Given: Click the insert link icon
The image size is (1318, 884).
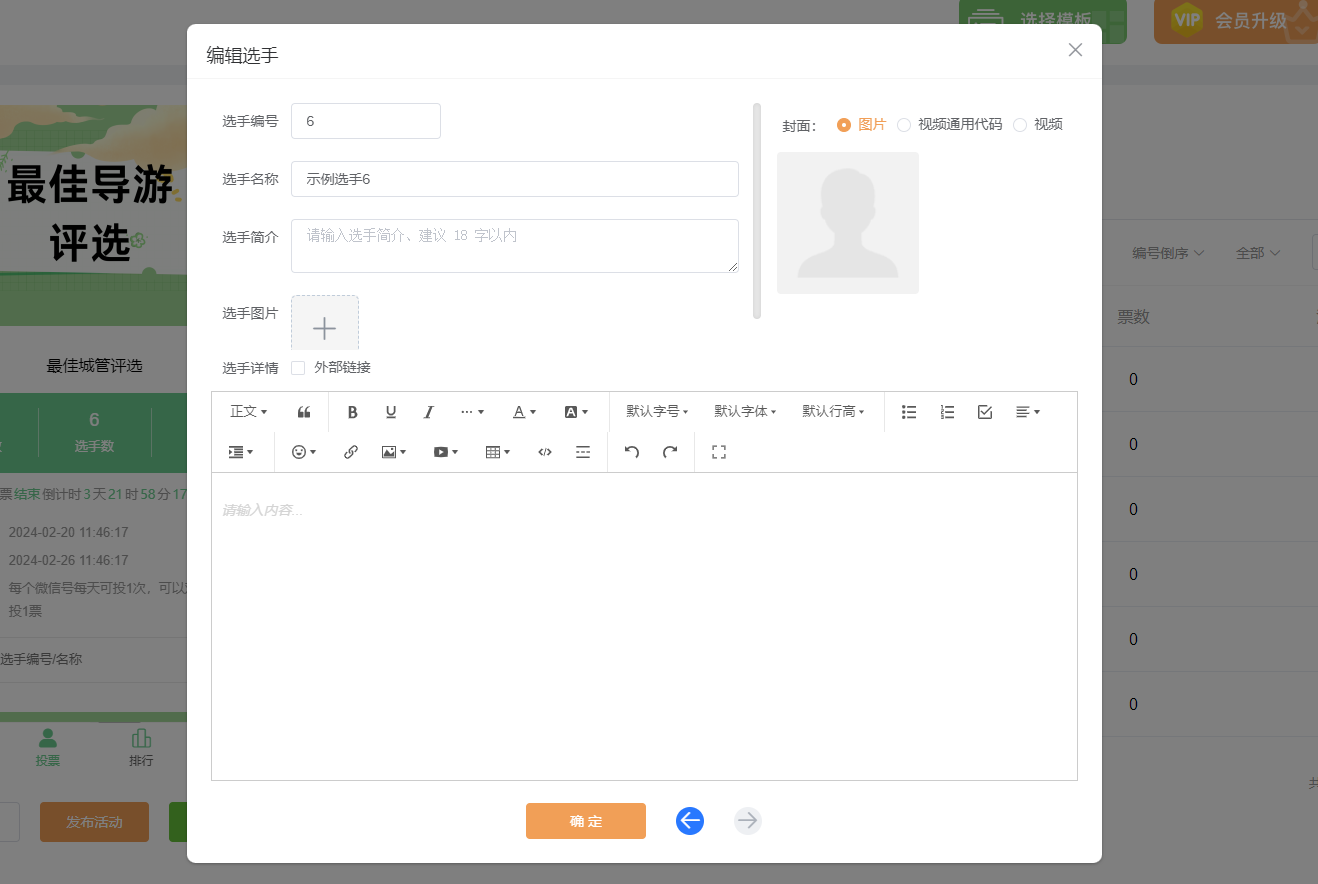Looking at the screenshot, I should click(x=351, y=452).
